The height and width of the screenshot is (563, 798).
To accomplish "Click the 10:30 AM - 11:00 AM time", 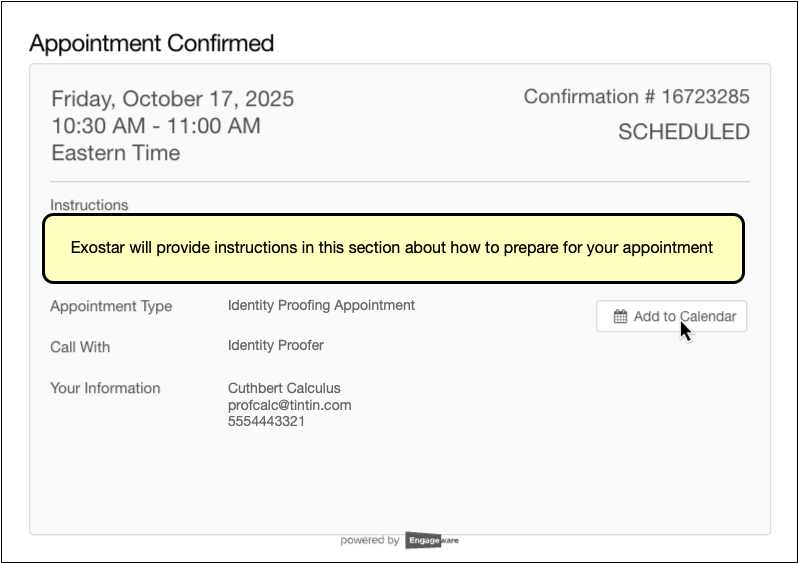I will pos(155,126).
